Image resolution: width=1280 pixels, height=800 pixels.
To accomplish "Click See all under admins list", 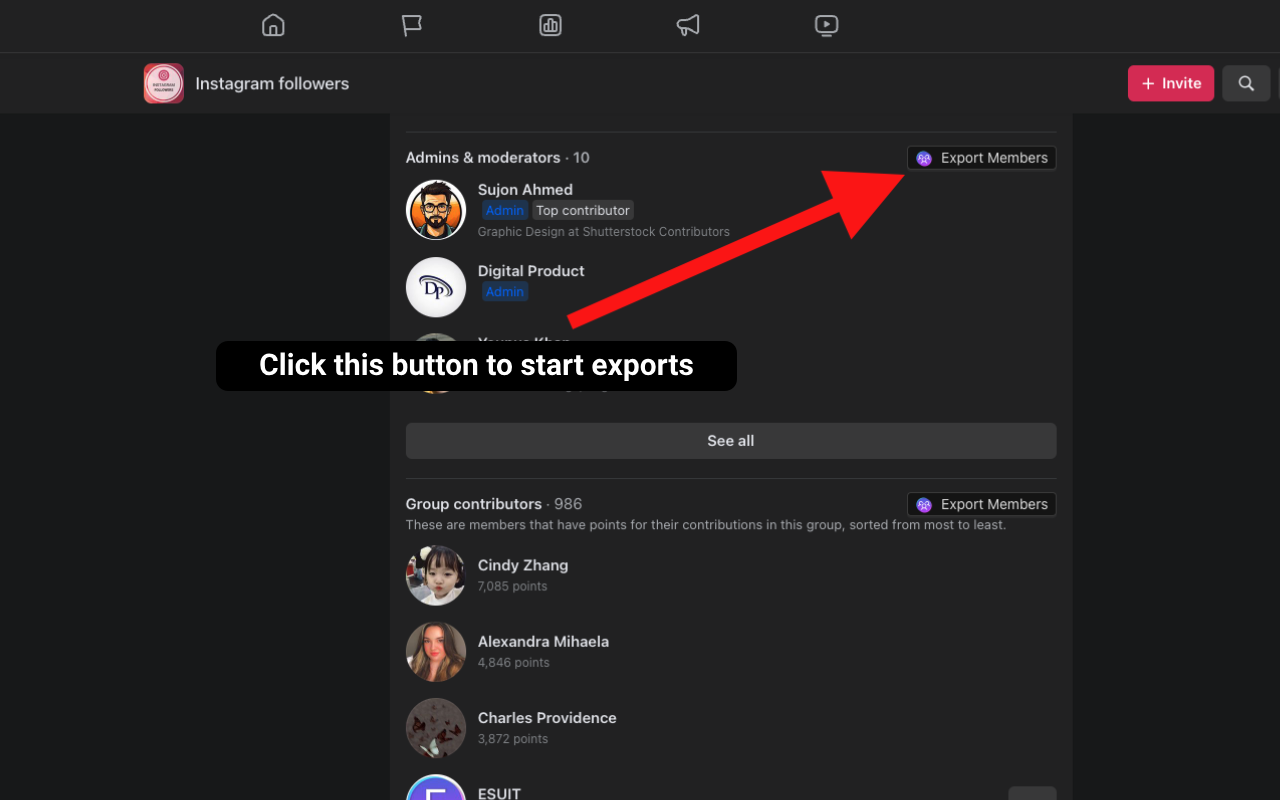I will (730, 440).
